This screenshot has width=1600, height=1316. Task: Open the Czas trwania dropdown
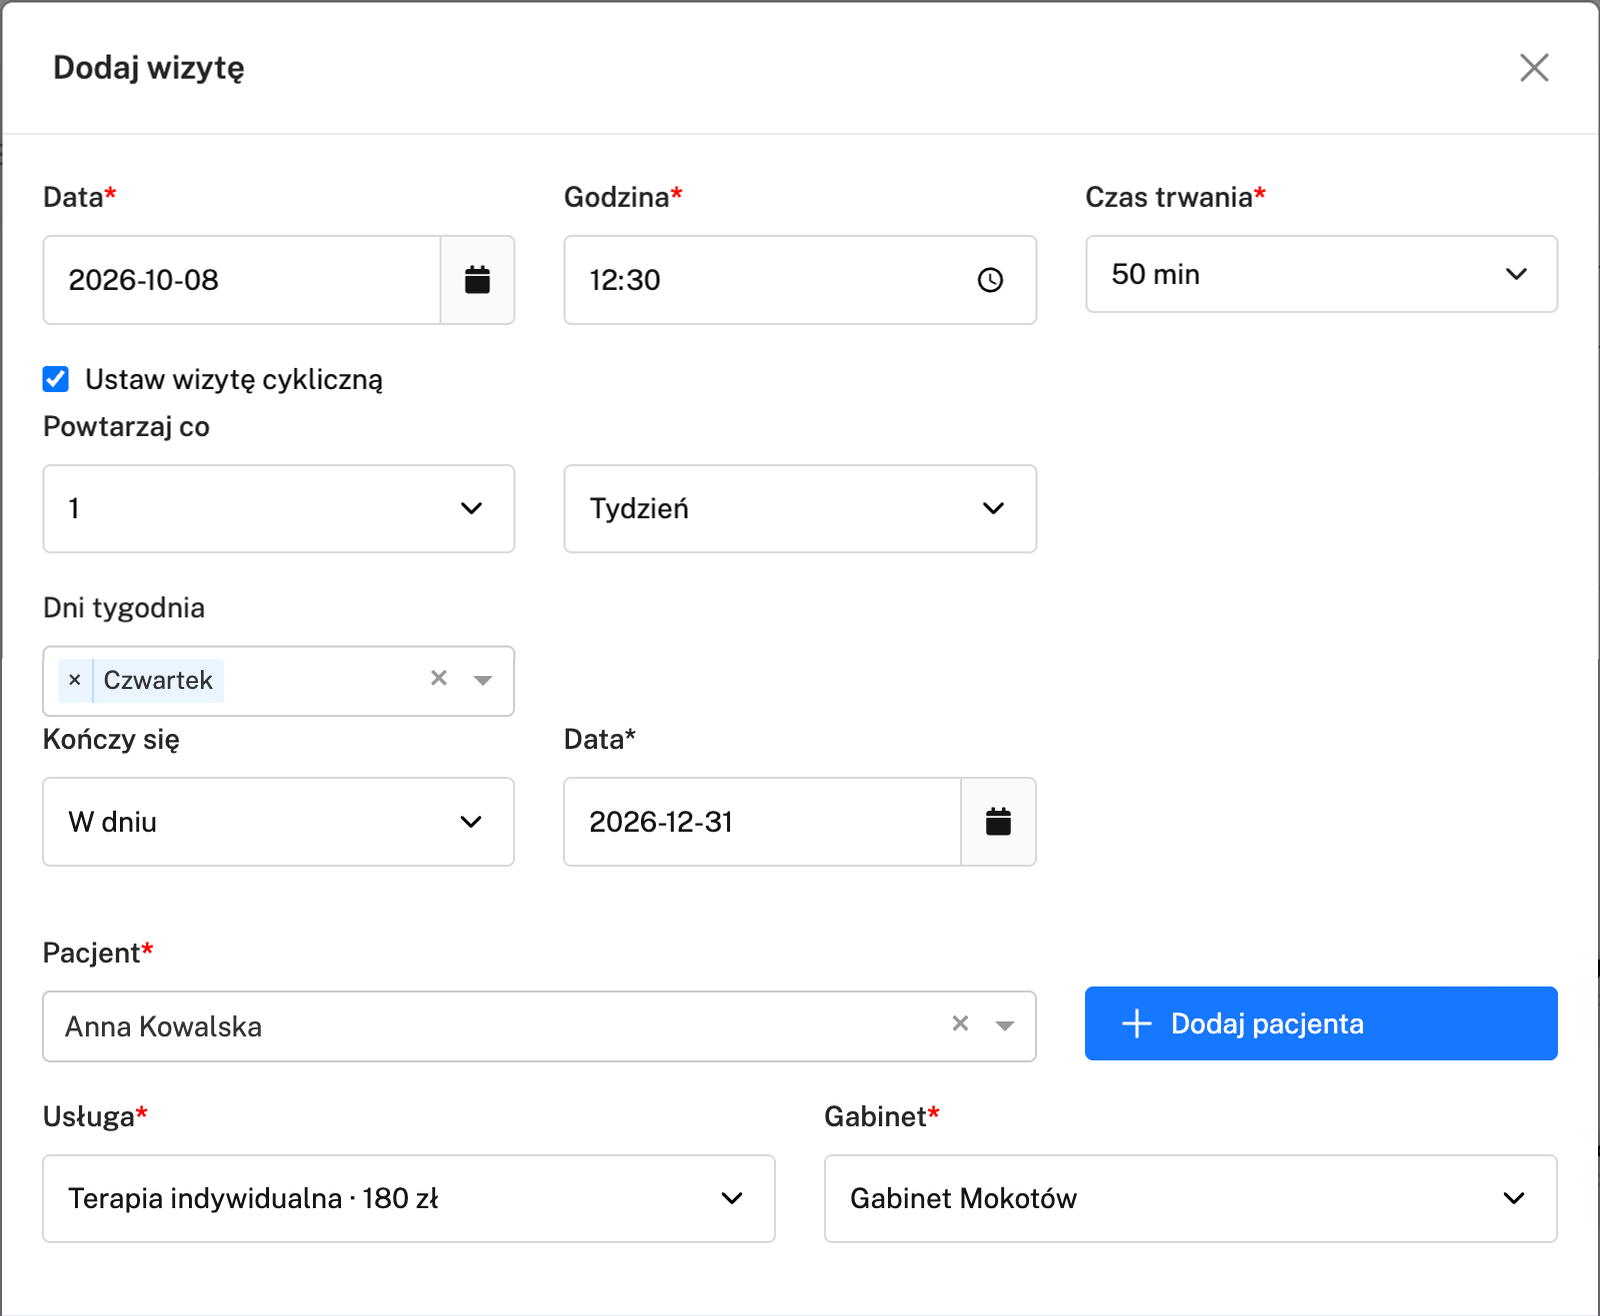coord(1321,274)
